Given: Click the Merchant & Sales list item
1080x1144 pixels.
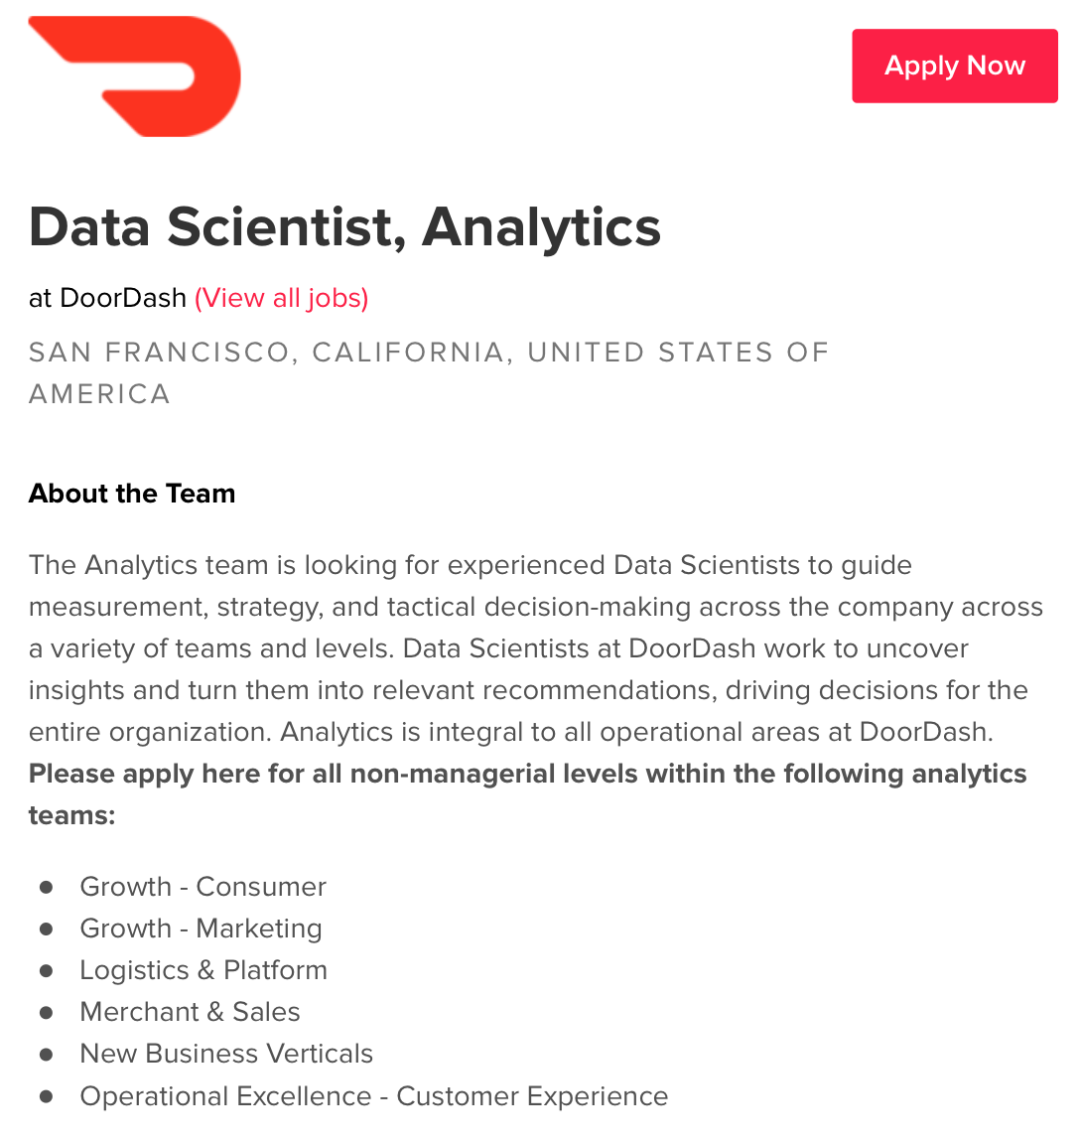Looking at the screenshot, I should tap(190, 1012).
